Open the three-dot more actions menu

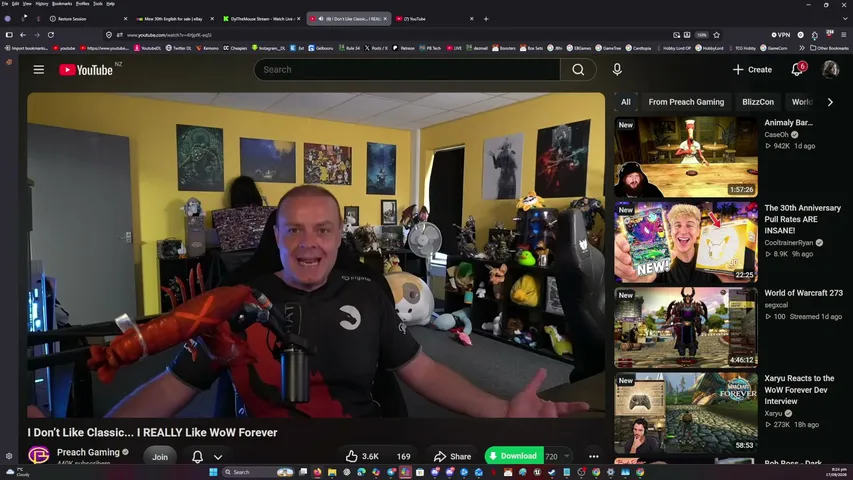(x=594, y=457)
